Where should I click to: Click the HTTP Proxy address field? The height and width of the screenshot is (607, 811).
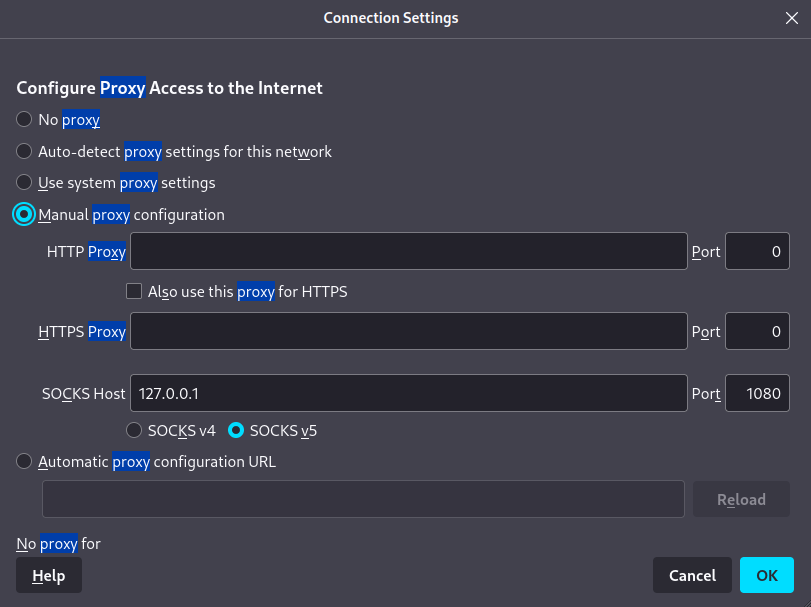pyautogui.click(x=408, y=252)
